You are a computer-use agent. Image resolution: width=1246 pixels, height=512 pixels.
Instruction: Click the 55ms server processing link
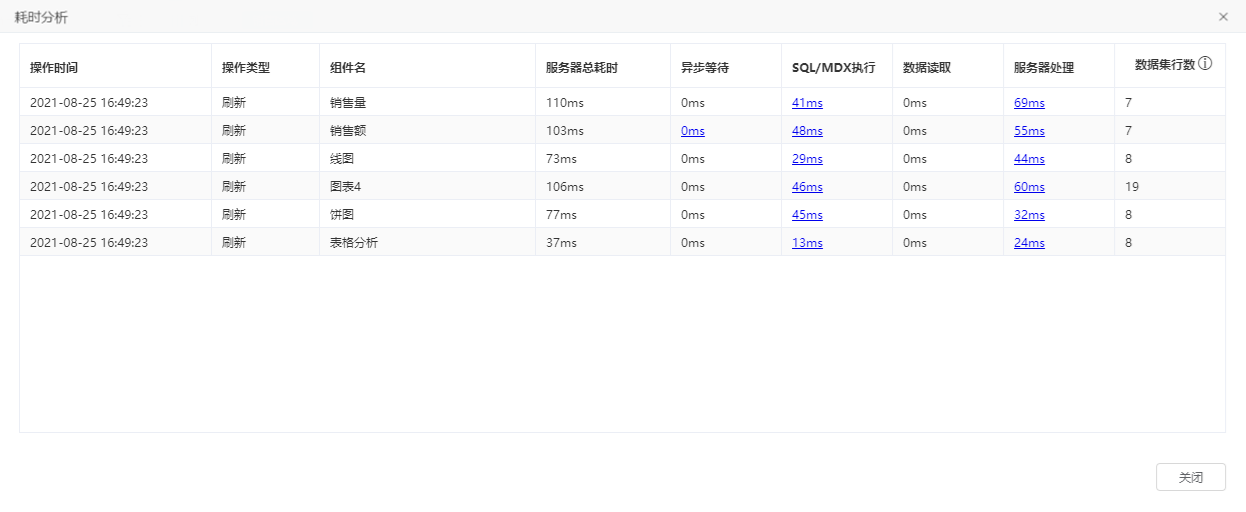[1029, 131]
